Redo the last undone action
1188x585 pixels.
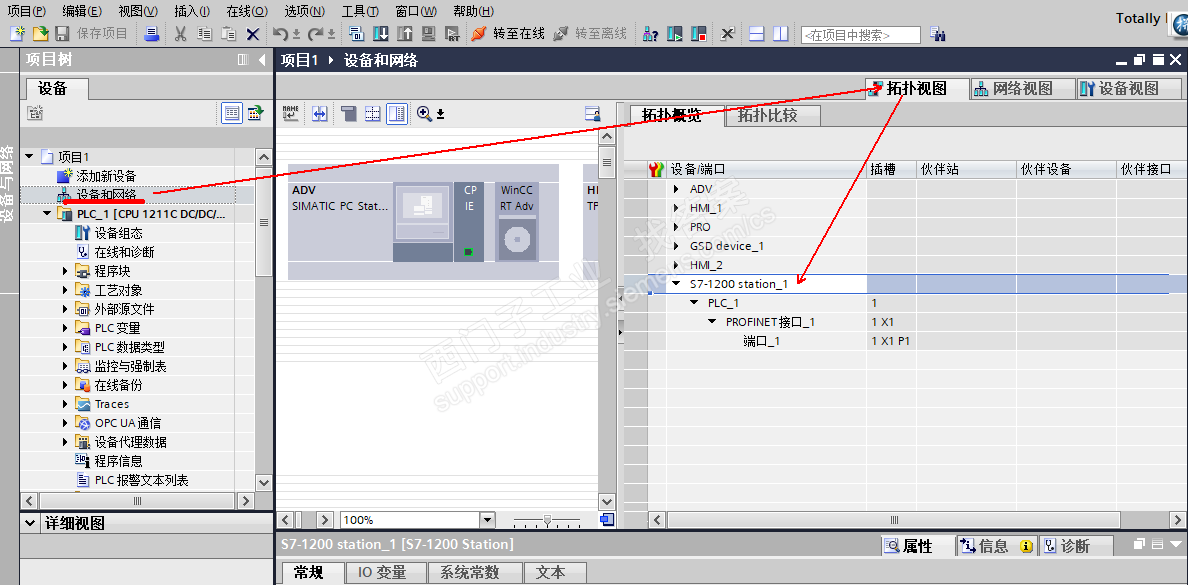(314, 34)
